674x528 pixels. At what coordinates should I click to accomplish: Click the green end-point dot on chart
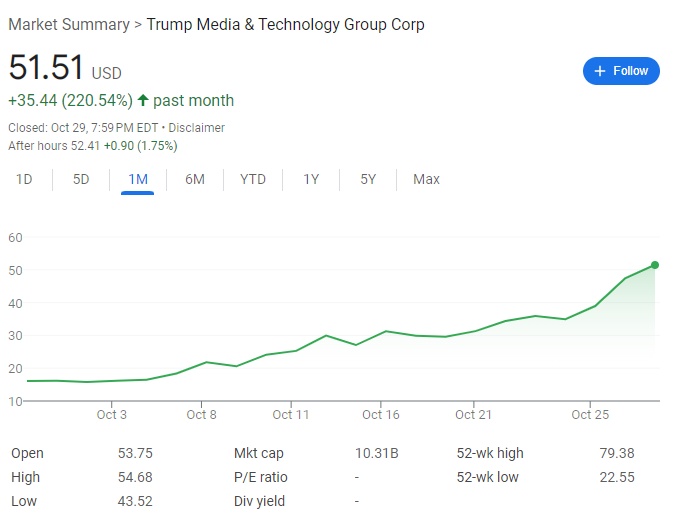655,265
